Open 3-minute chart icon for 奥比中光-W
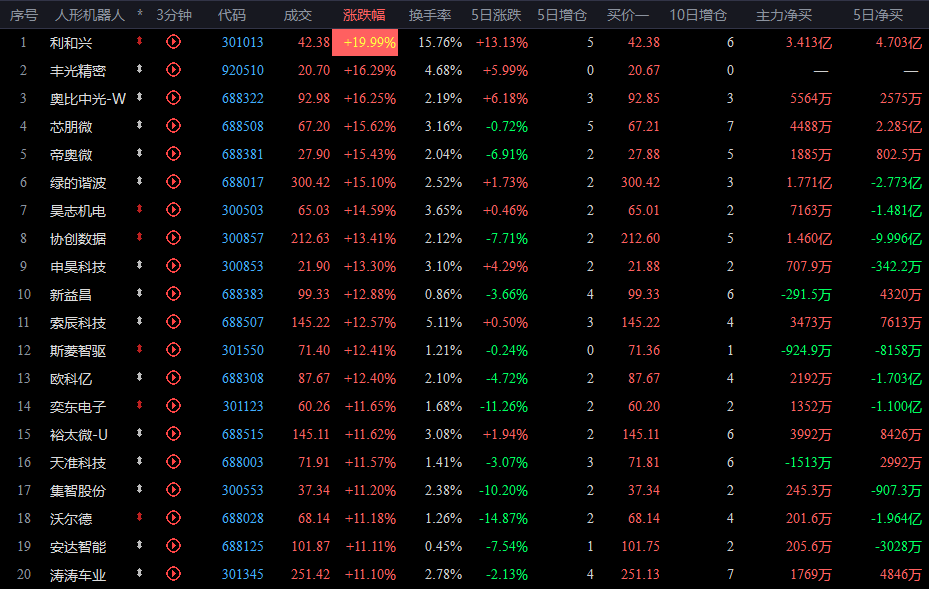This screenshot has height=589, width=929. click(173, 98)
